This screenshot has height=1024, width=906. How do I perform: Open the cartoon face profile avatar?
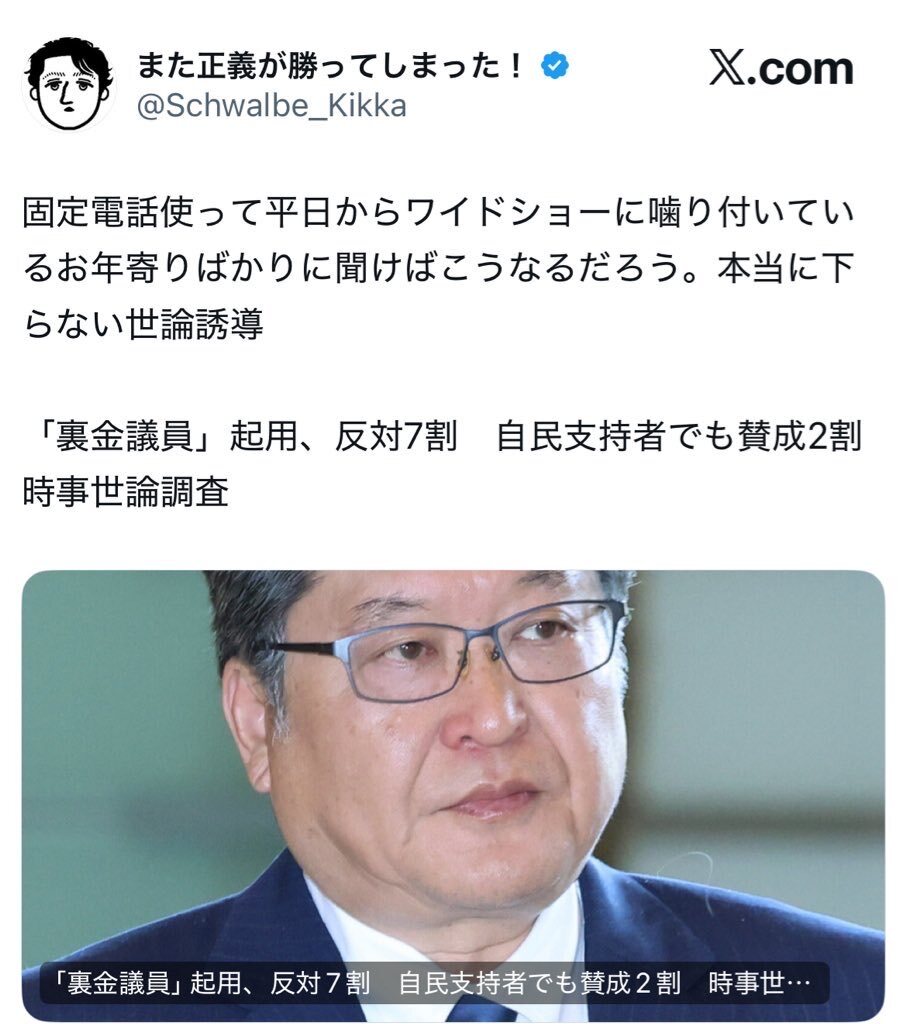click(68, 85)
